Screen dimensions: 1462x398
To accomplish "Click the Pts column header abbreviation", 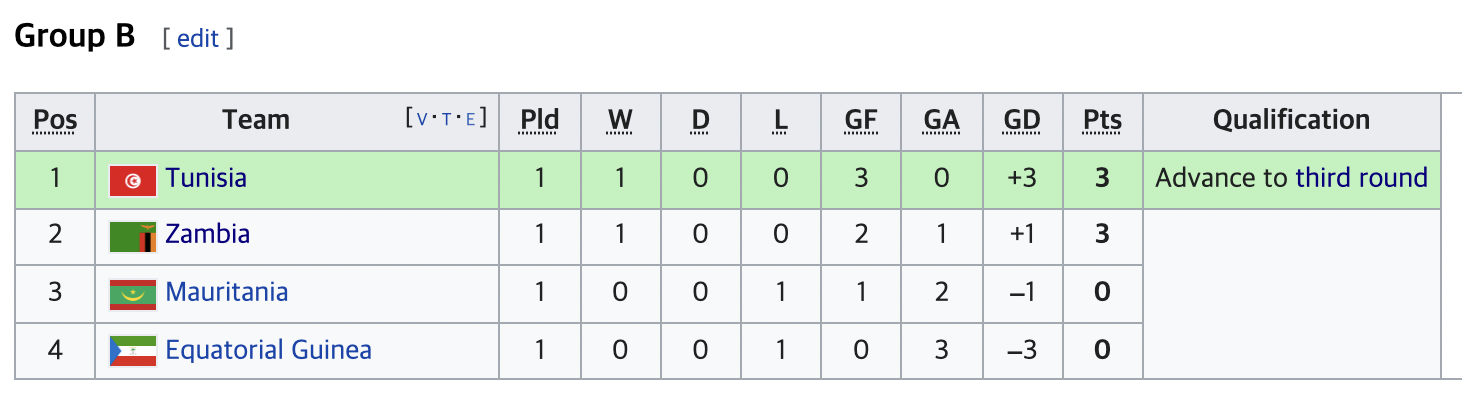I will (1102, 121).
